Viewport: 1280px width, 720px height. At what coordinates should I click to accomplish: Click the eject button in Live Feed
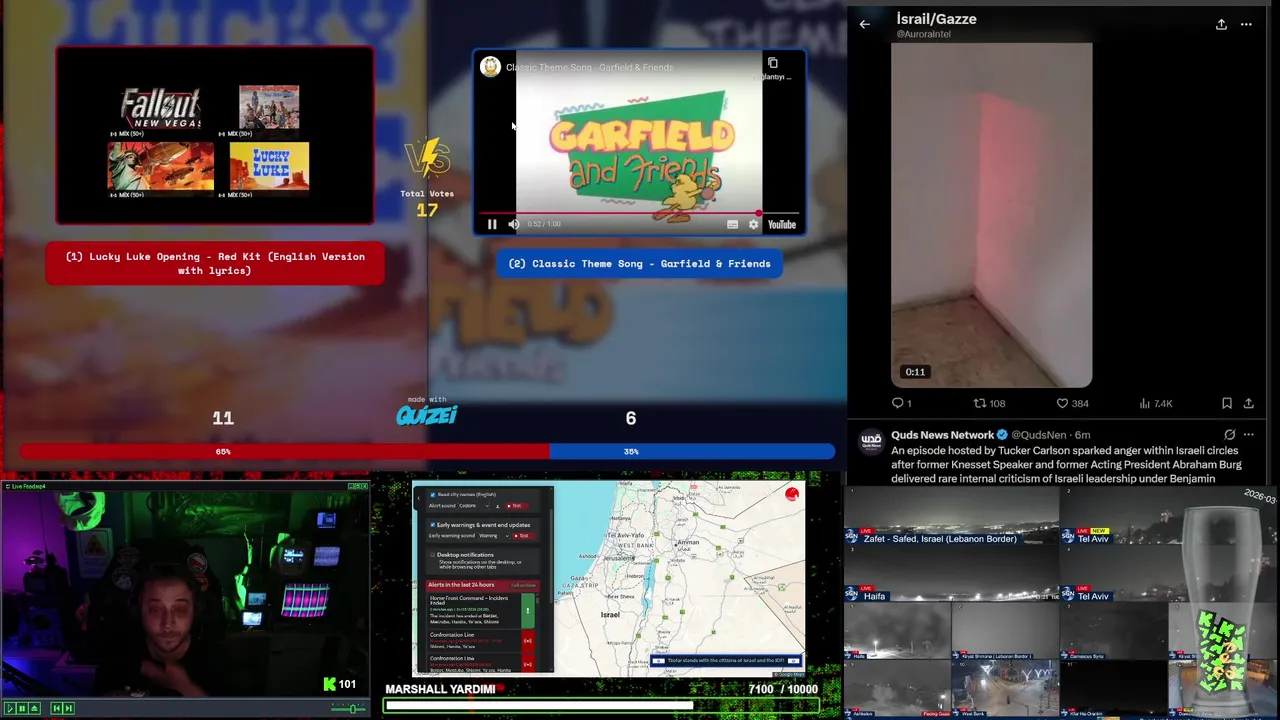point(34,709)
